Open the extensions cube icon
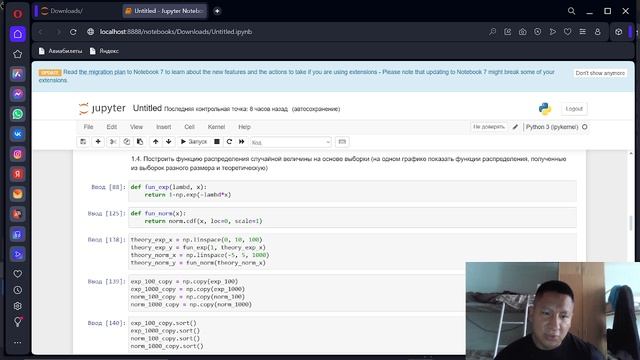The height and width of the screenshot is (360, 640). [x=618, y=32]
